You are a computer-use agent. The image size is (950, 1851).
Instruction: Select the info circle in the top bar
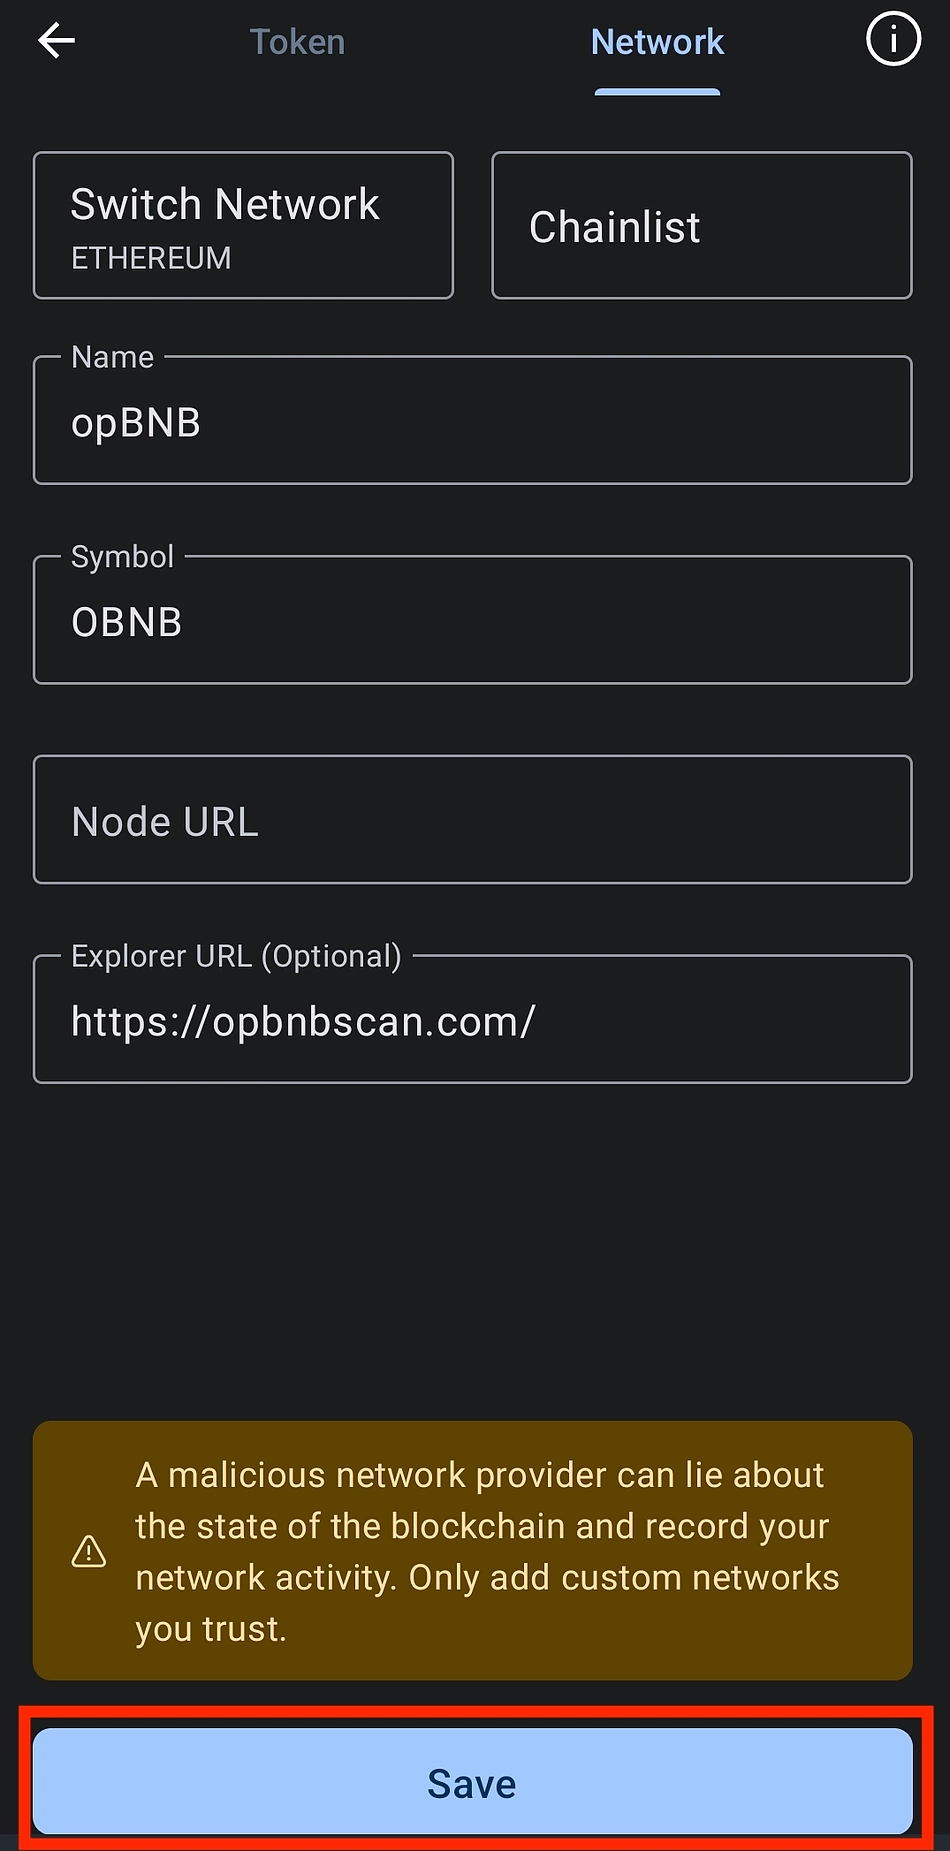pos(893,40)
